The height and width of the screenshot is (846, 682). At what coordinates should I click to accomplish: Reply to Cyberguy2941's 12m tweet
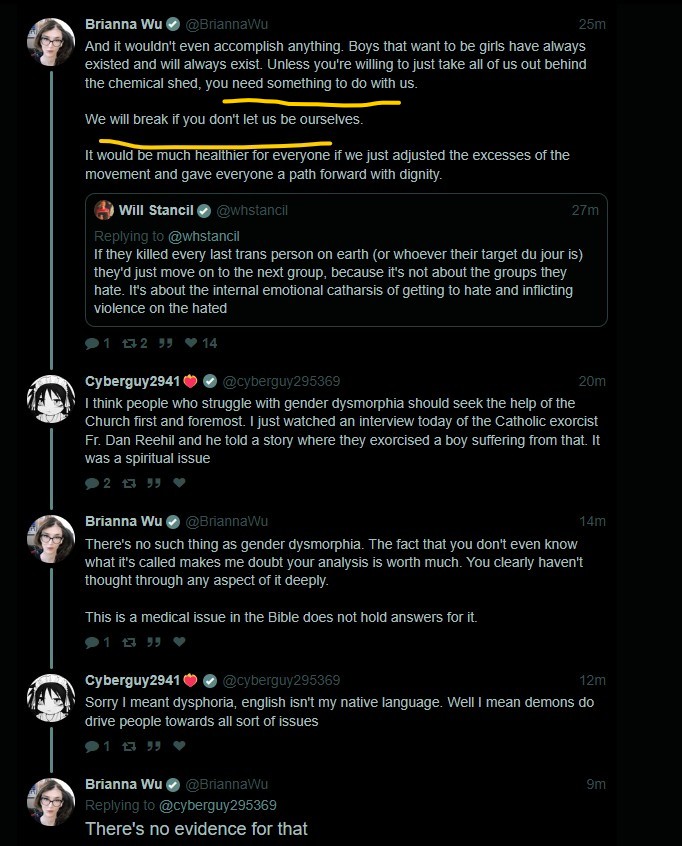click(x=92, y=746)
